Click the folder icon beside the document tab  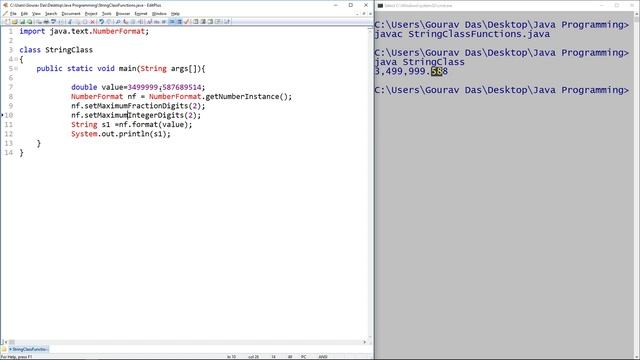(4, 349)
